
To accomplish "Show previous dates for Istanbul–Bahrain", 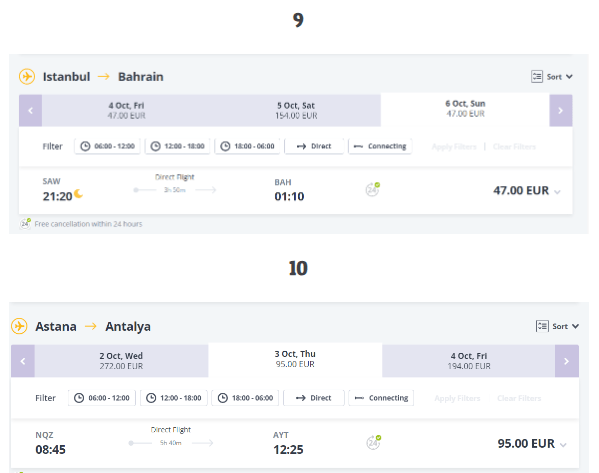I will point(31,110).
